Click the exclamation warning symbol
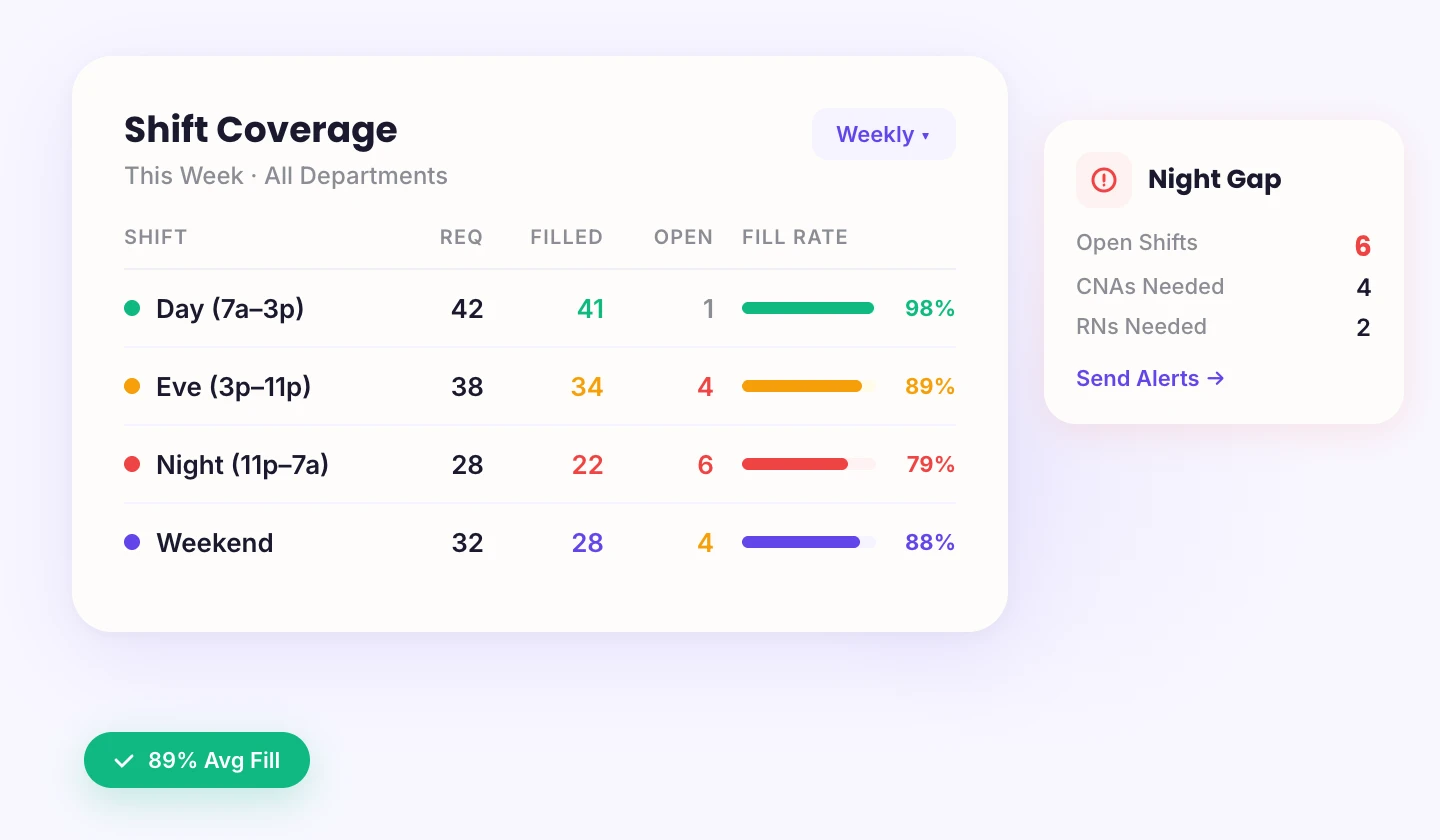This screenshot has height=840, width=1440. pyautogui.click(x=1103, y=180)
